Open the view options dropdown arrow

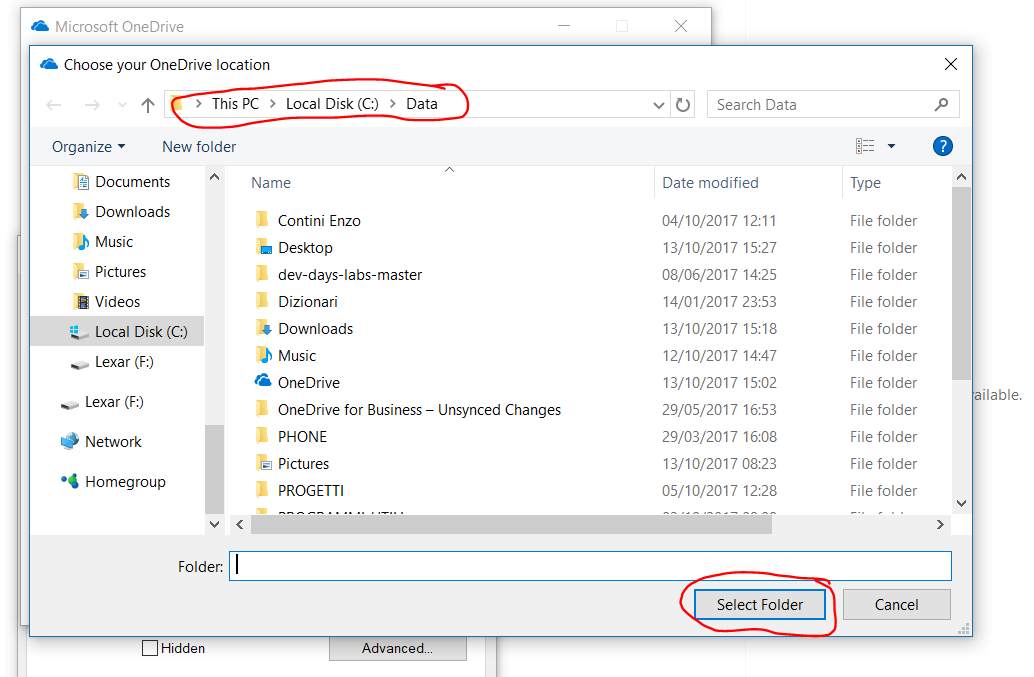[x=891, y=147]
